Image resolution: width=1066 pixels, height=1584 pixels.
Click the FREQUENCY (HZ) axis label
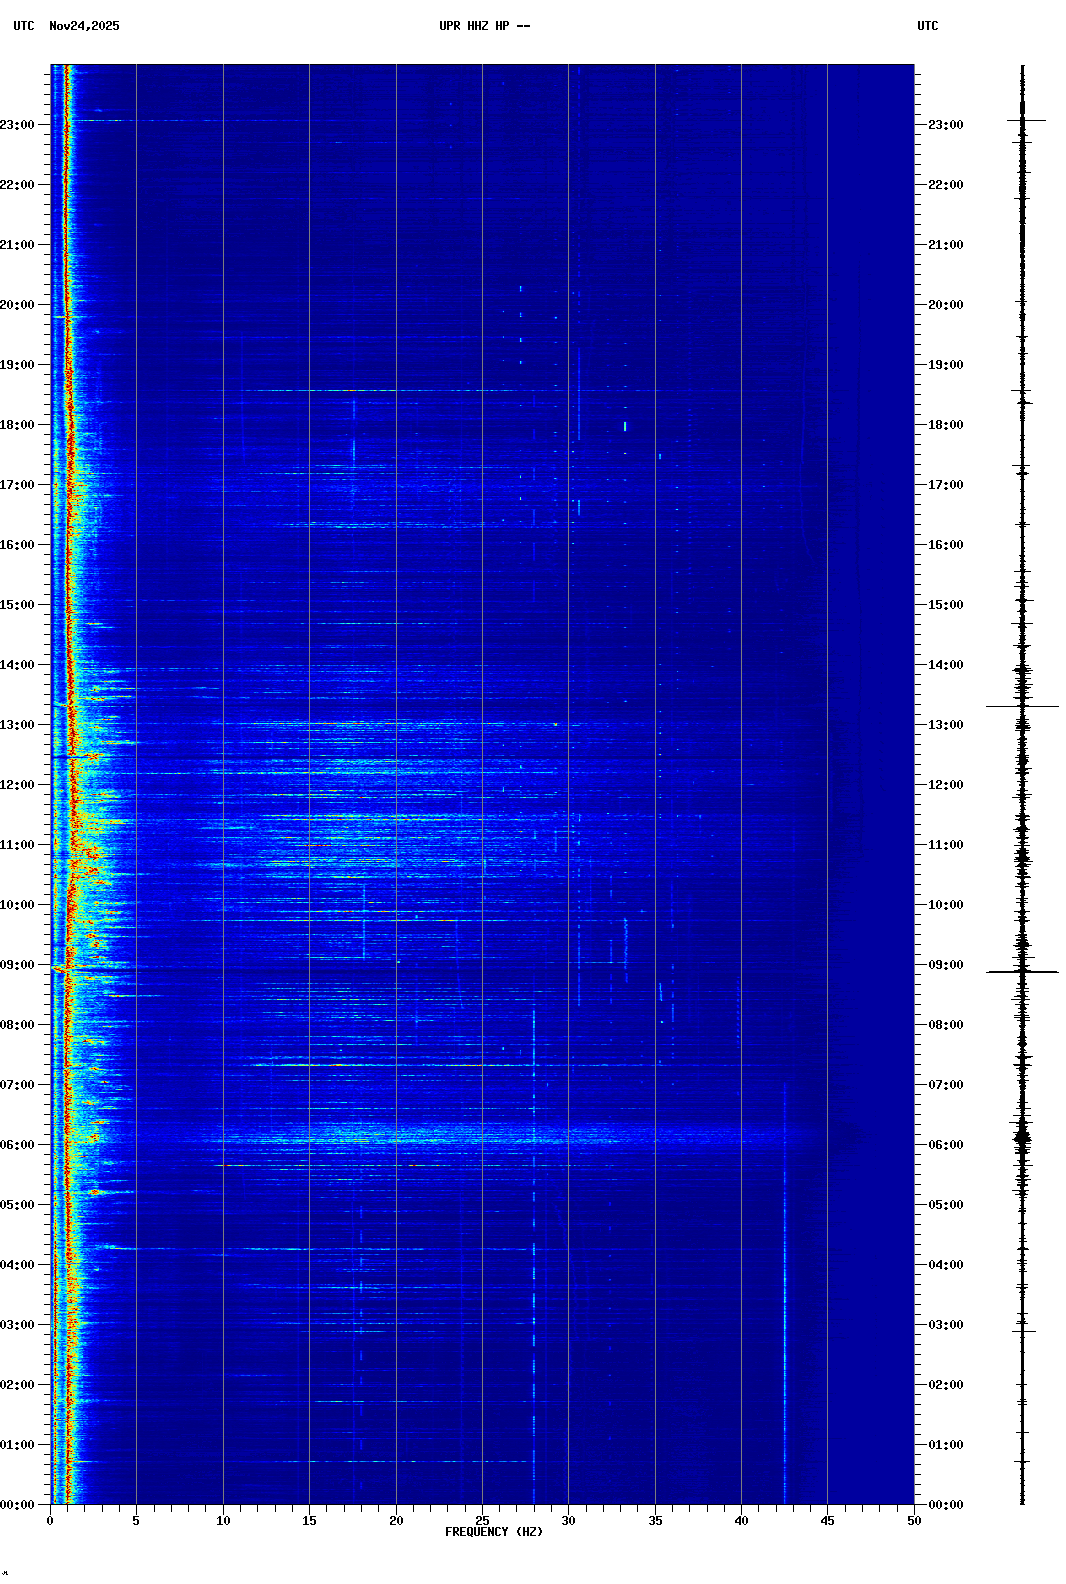(494, 1532)
